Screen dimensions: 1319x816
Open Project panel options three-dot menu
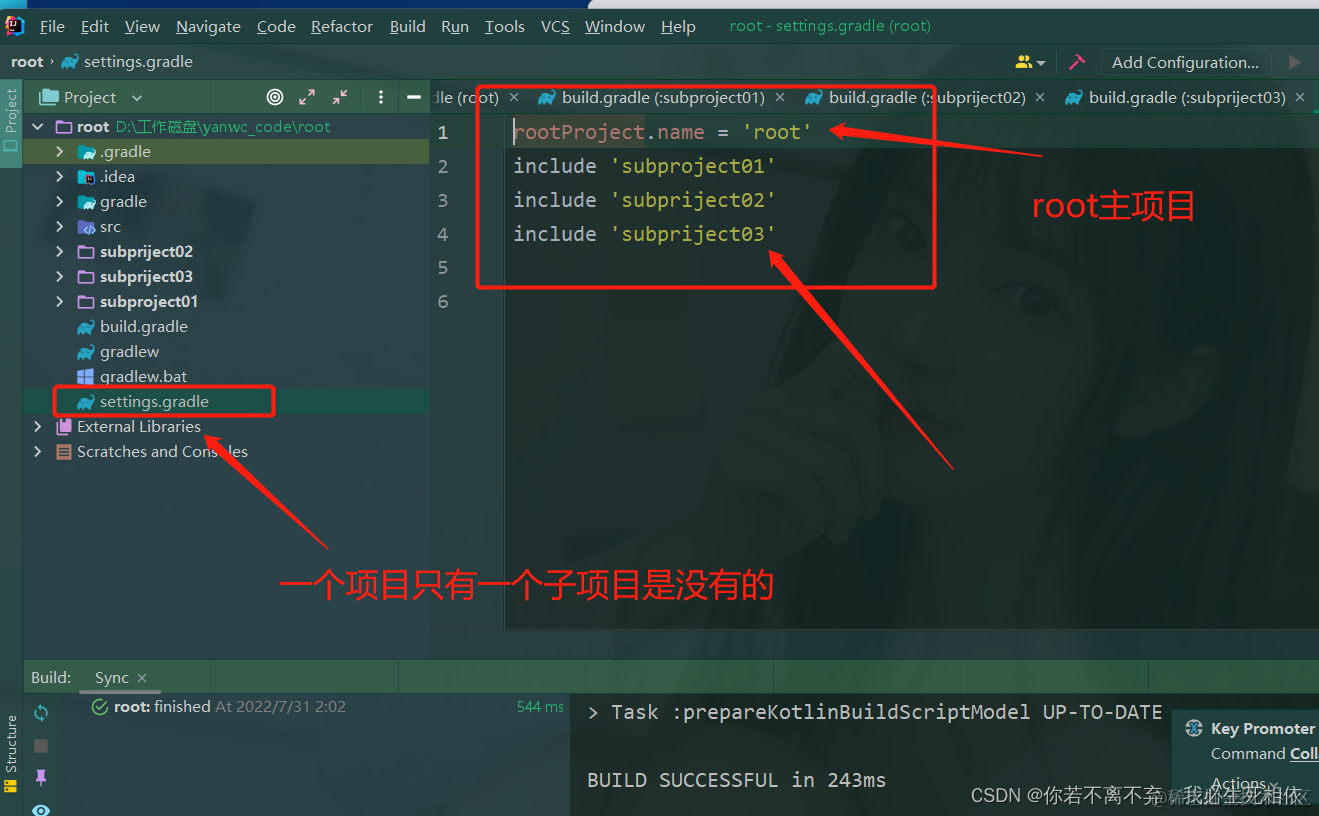tap(381, 97)
